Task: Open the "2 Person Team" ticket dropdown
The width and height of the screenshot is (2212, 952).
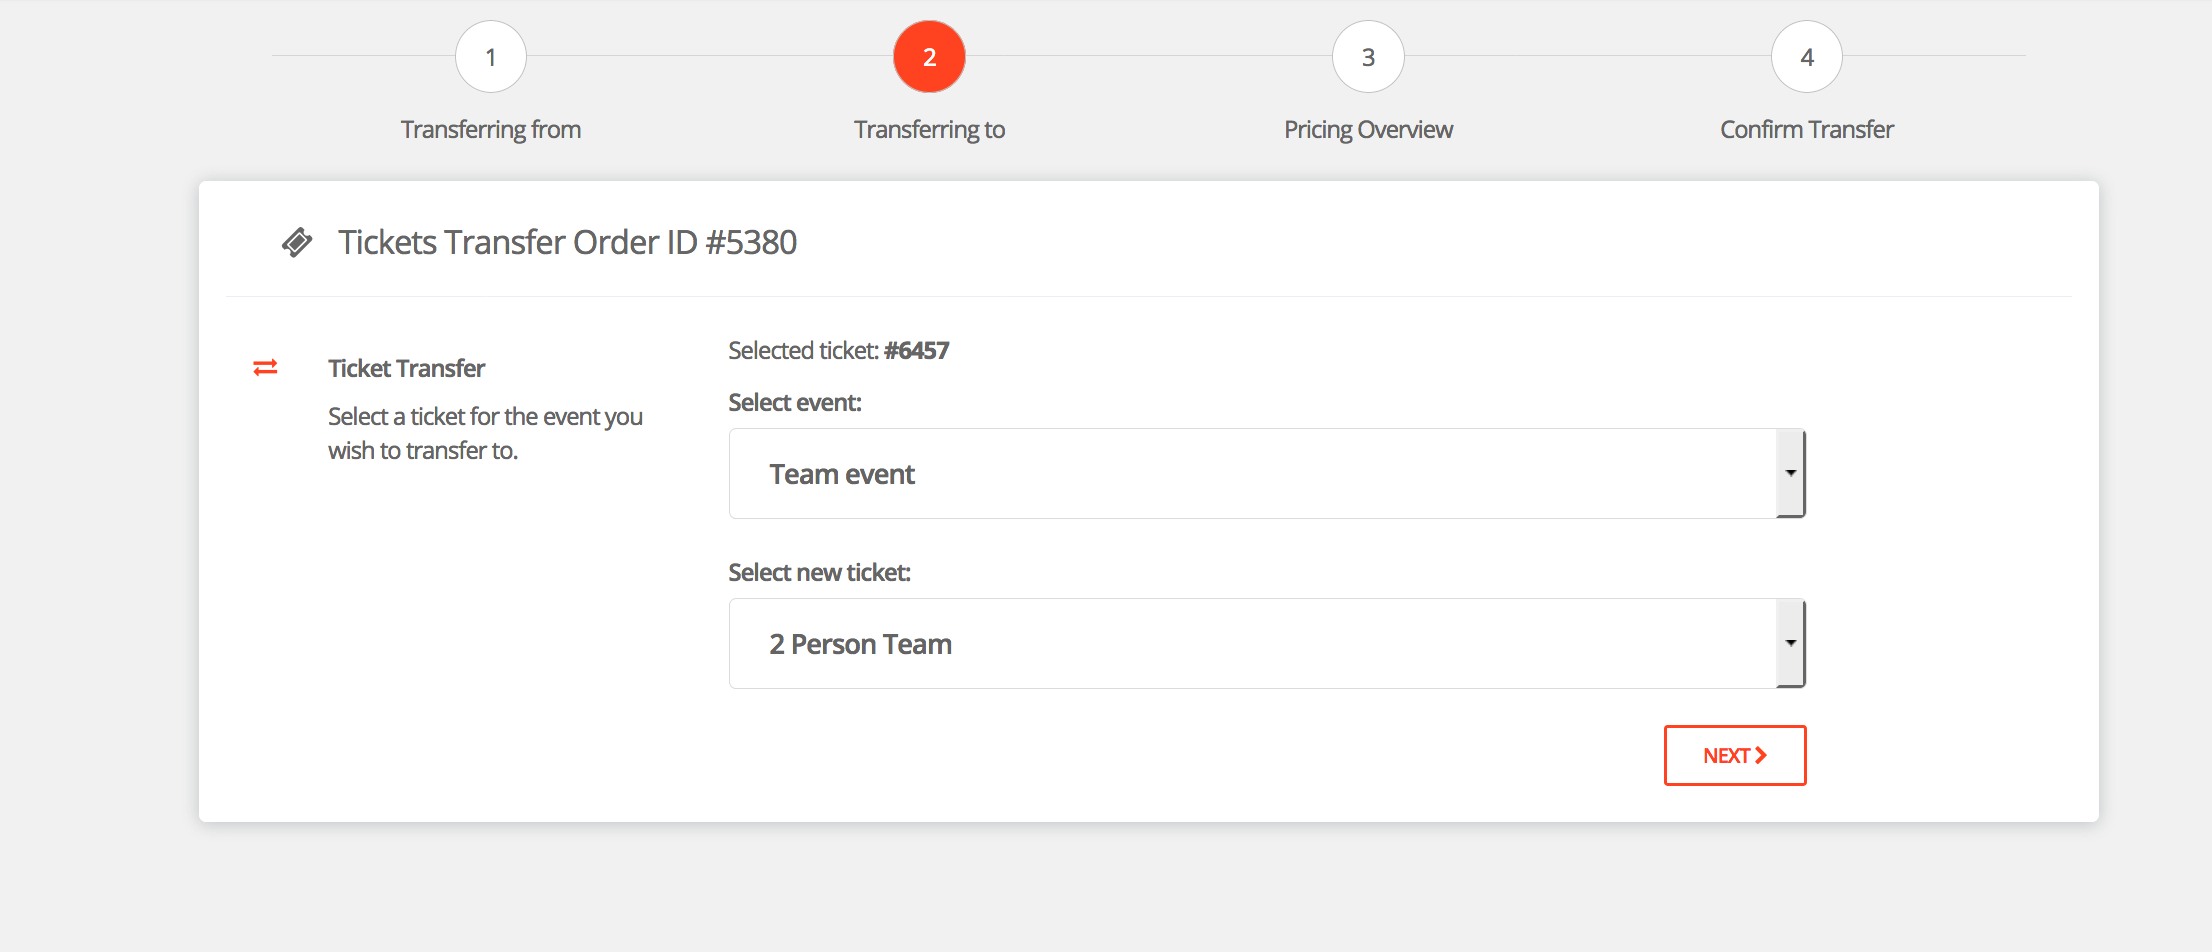Action: tap(1250, 644)
